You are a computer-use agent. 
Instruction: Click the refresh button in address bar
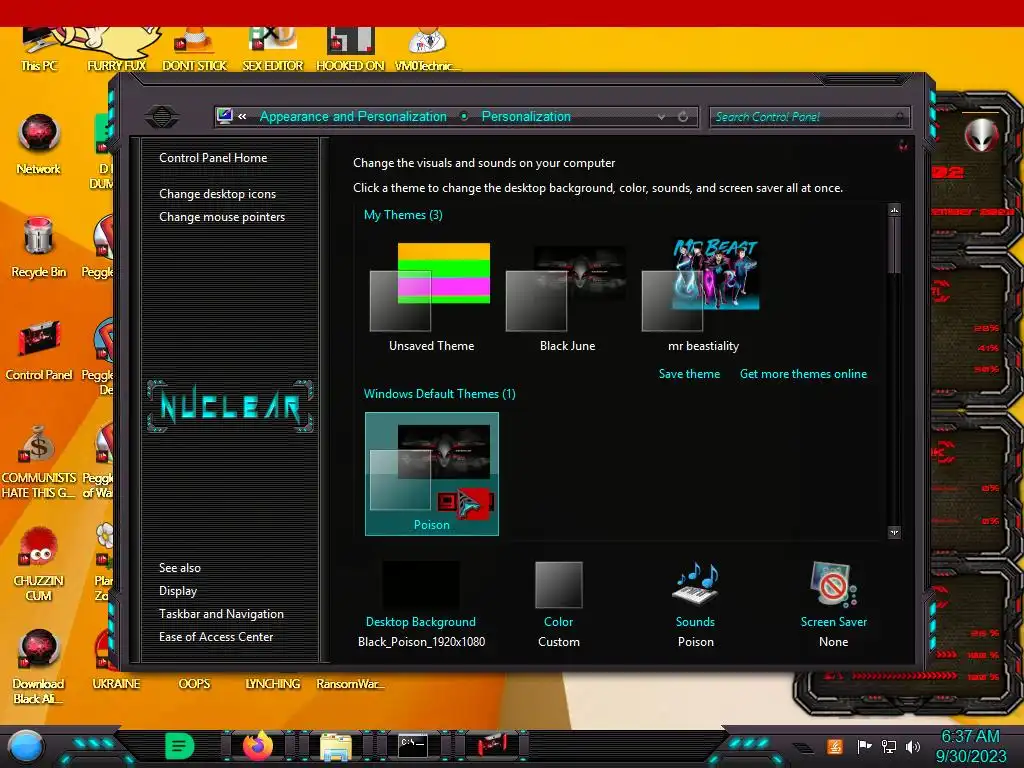click(x=683, y=117)
